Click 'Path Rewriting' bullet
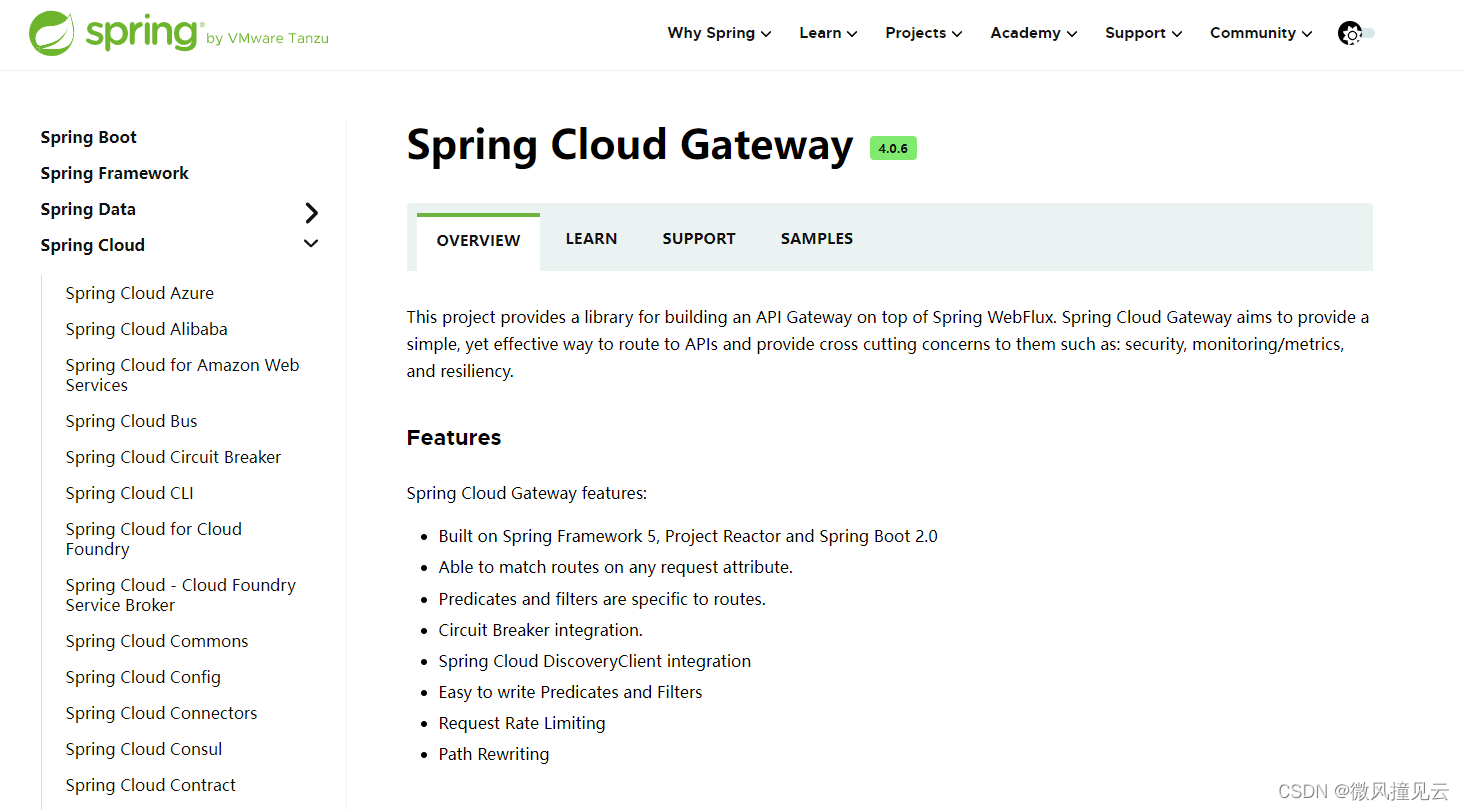 pyautogui.click(x=494, y=754)
